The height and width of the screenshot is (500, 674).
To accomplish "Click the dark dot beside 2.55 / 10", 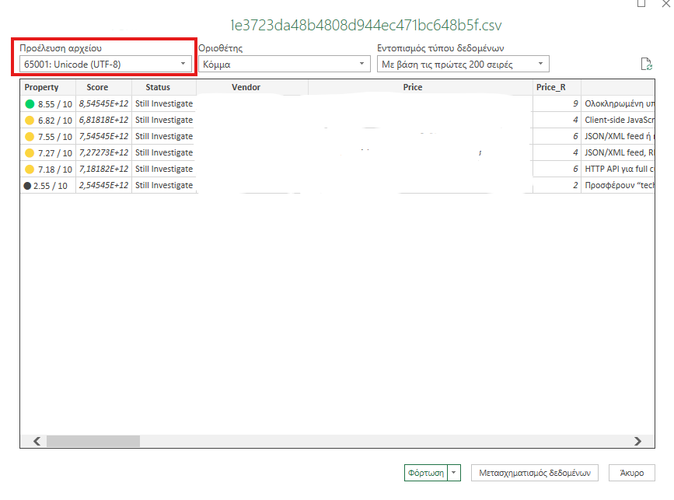I will 30,185.
